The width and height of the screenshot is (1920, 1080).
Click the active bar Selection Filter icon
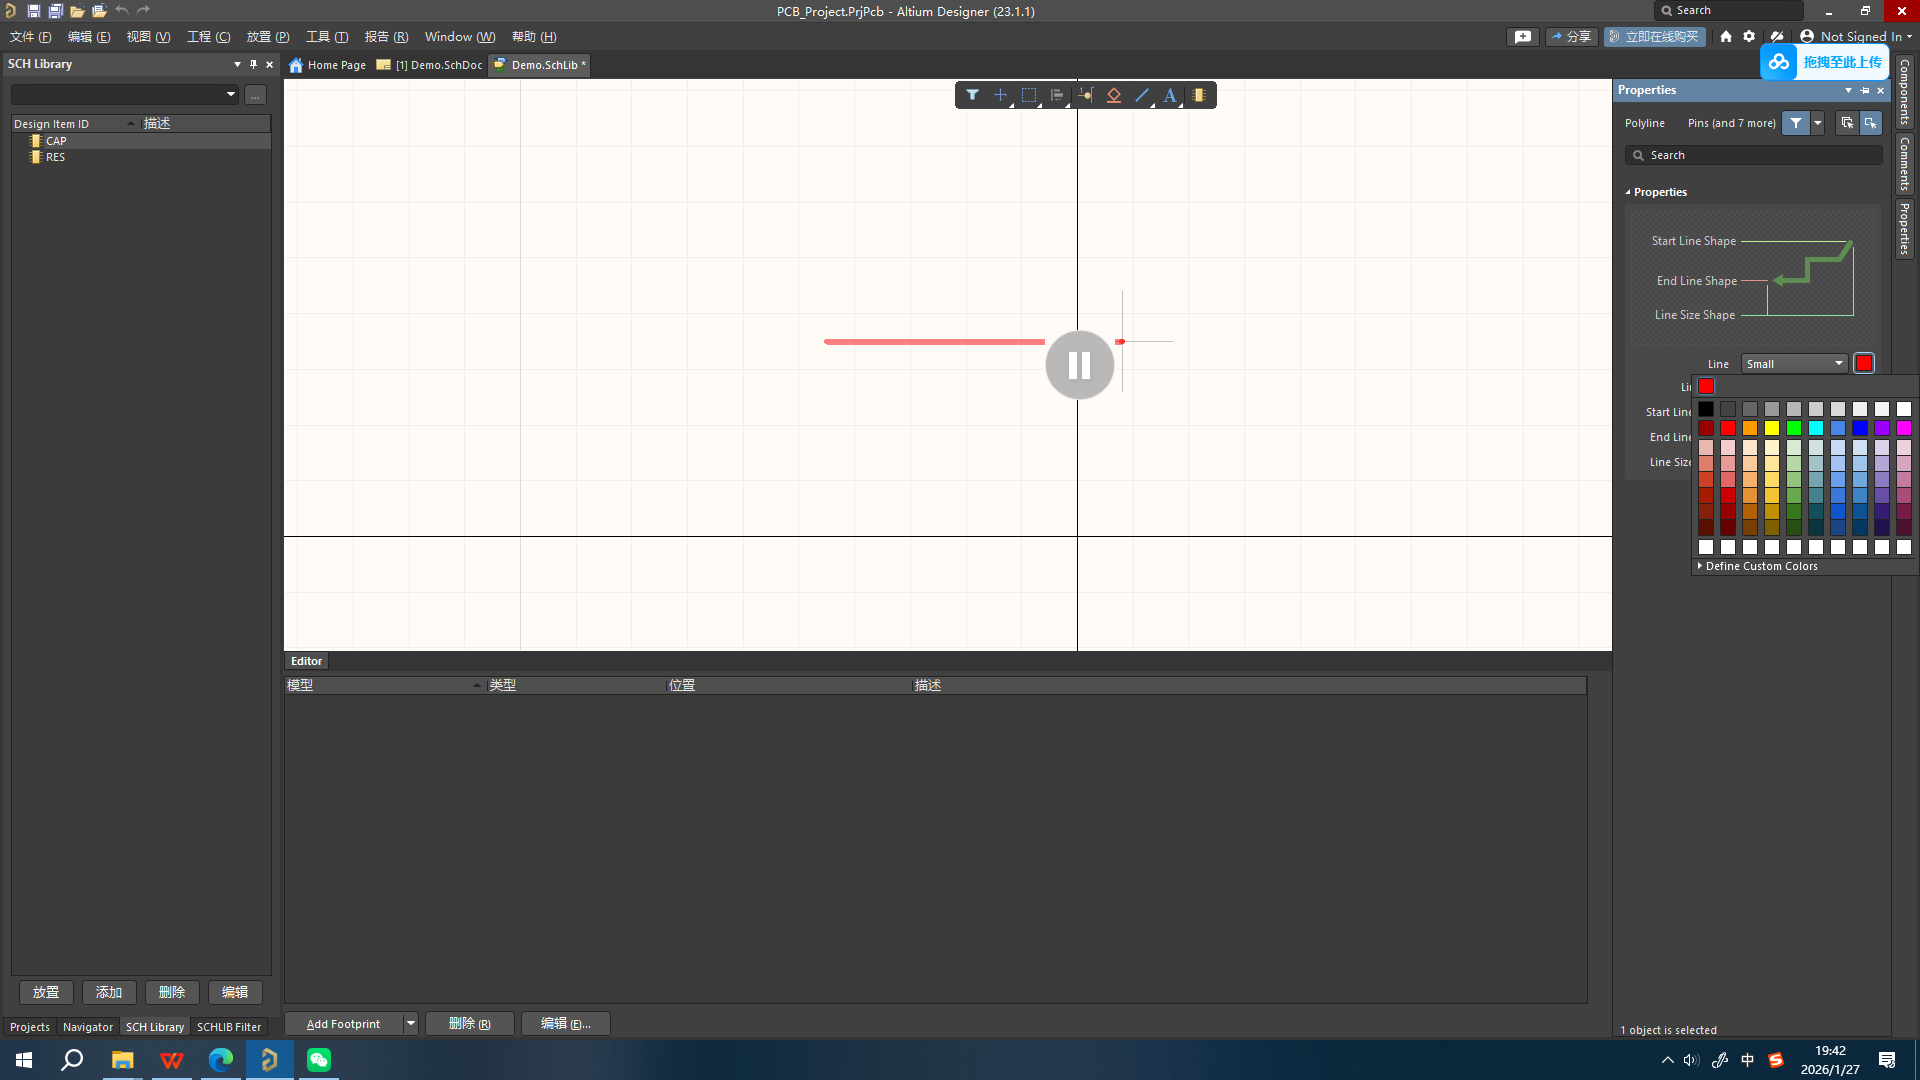[972, 95]
